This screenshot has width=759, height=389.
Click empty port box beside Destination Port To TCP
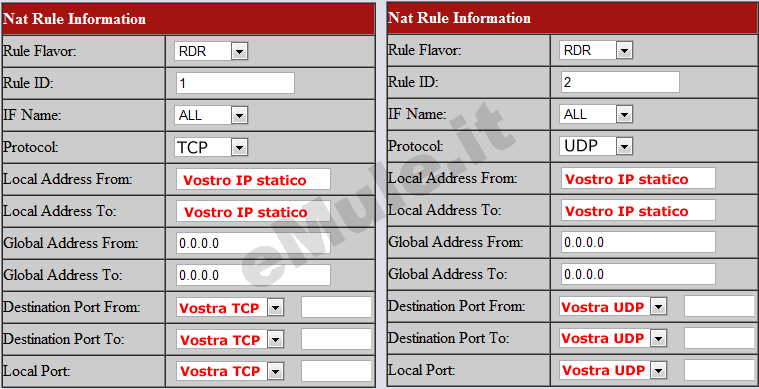(x=336, y=339)
